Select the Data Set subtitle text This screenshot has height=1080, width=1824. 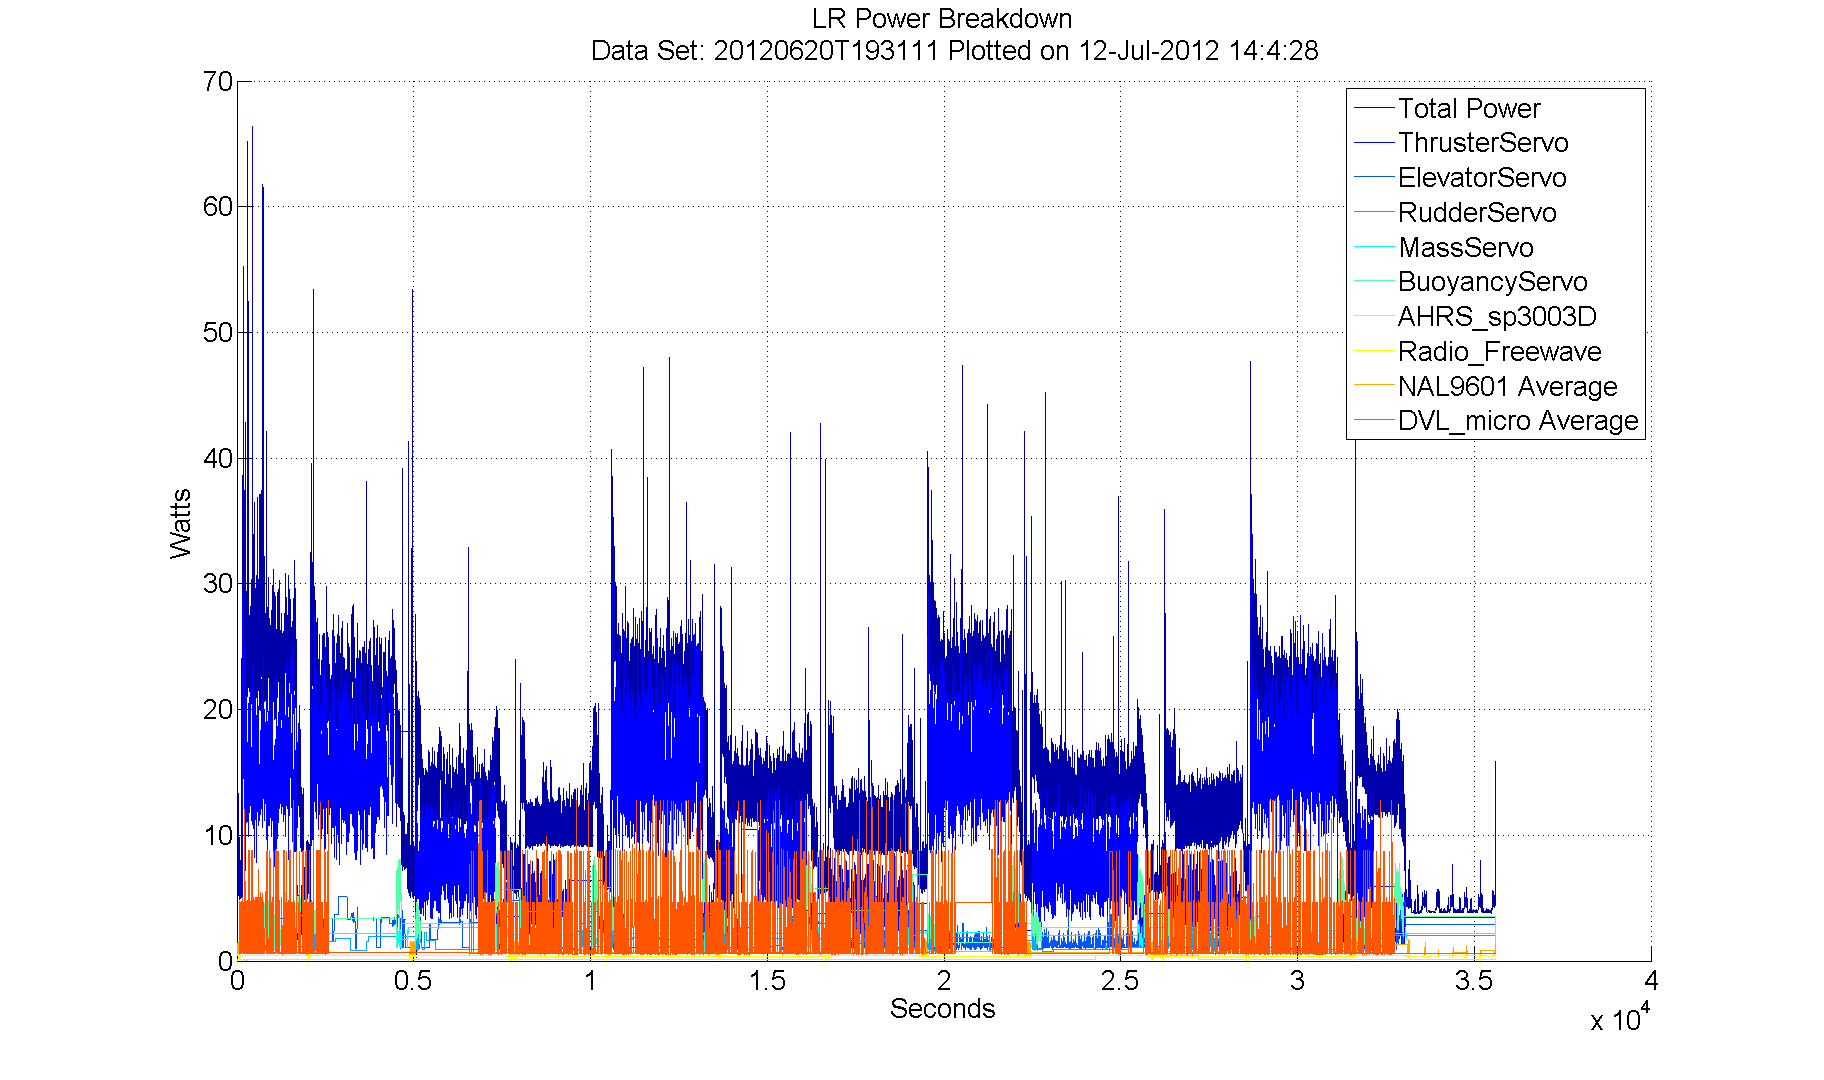[x=954, y=51]
